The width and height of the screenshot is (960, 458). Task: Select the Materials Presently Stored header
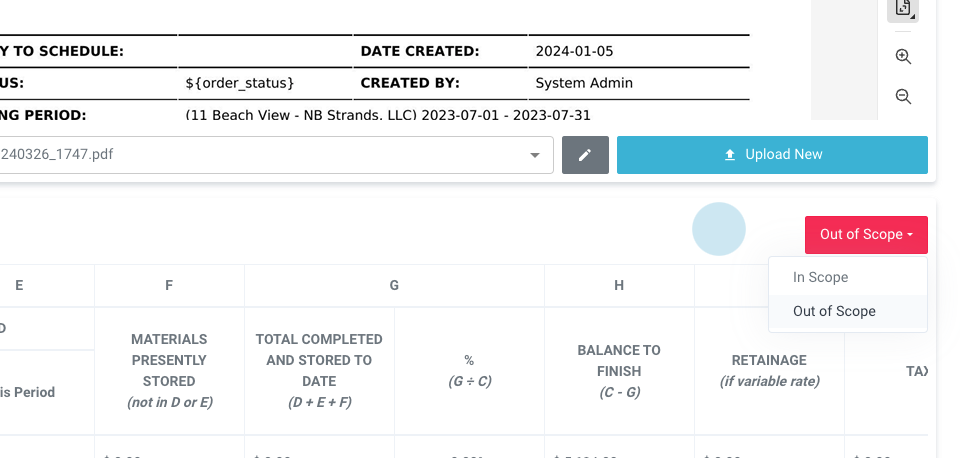click(169, 371)
